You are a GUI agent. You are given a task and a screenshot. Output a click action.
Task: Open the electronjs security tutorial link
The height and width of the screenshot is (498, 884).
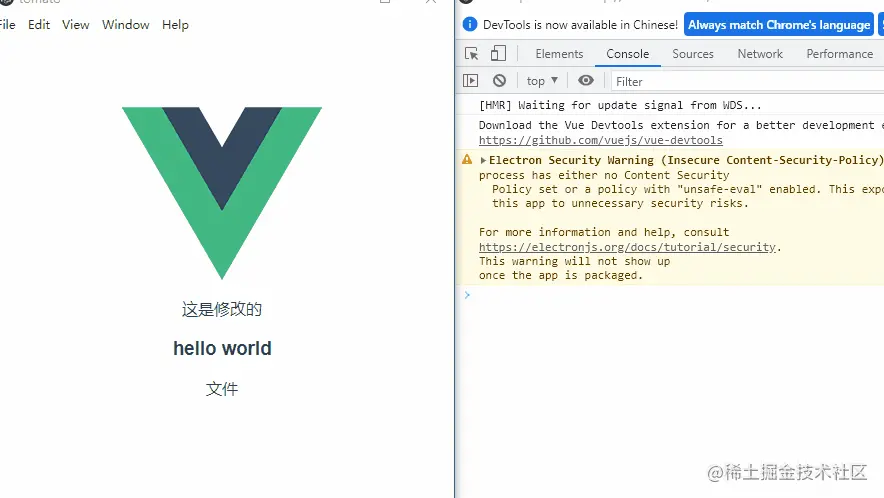coord(627,247)
